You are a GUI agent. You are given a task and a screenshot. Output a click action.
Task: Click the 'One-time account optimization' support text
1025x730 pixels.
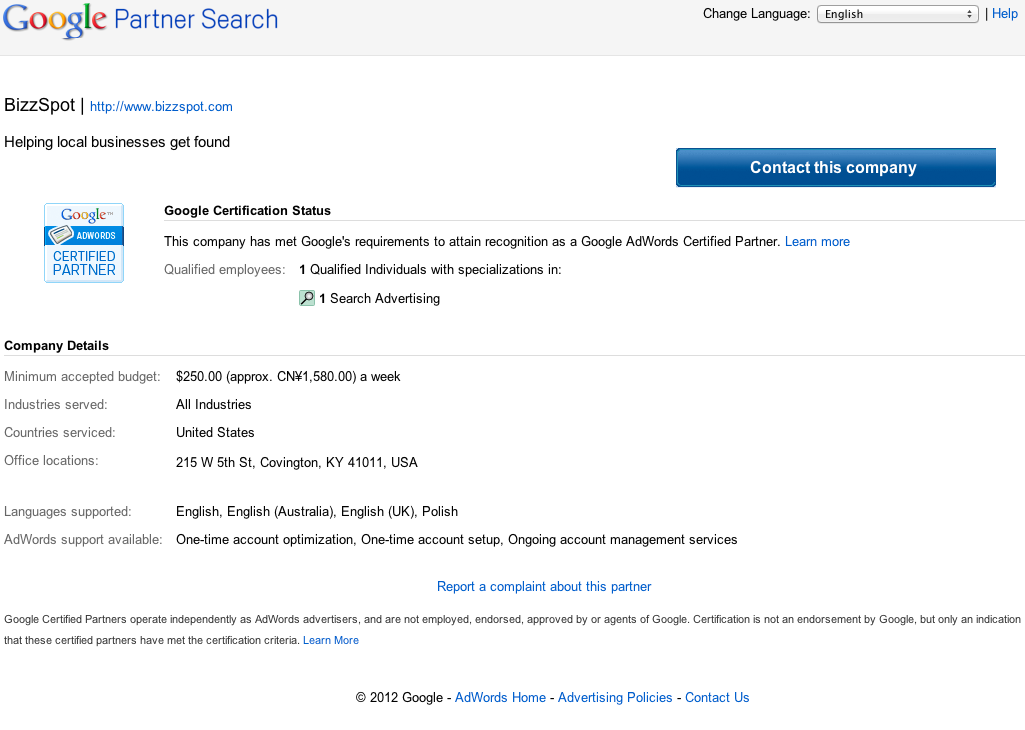pyautogui.click(x=265, y=540)
